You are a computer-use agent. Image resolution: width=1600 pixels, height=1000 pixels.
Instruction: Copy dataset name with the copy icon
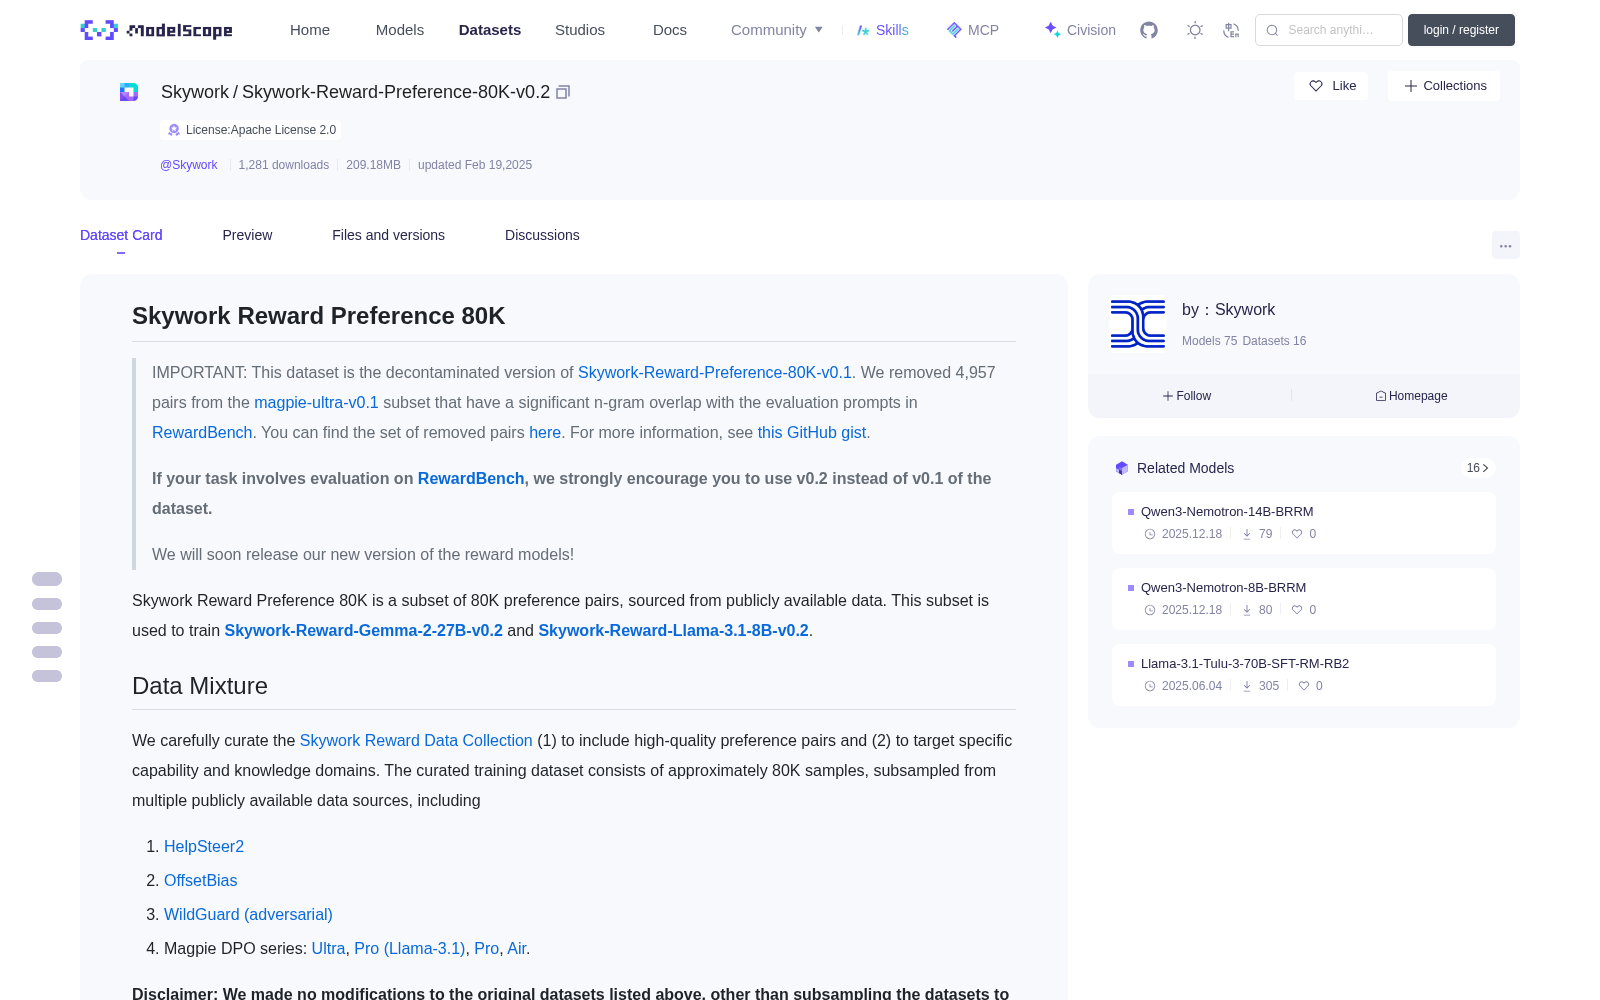[563, 92]
